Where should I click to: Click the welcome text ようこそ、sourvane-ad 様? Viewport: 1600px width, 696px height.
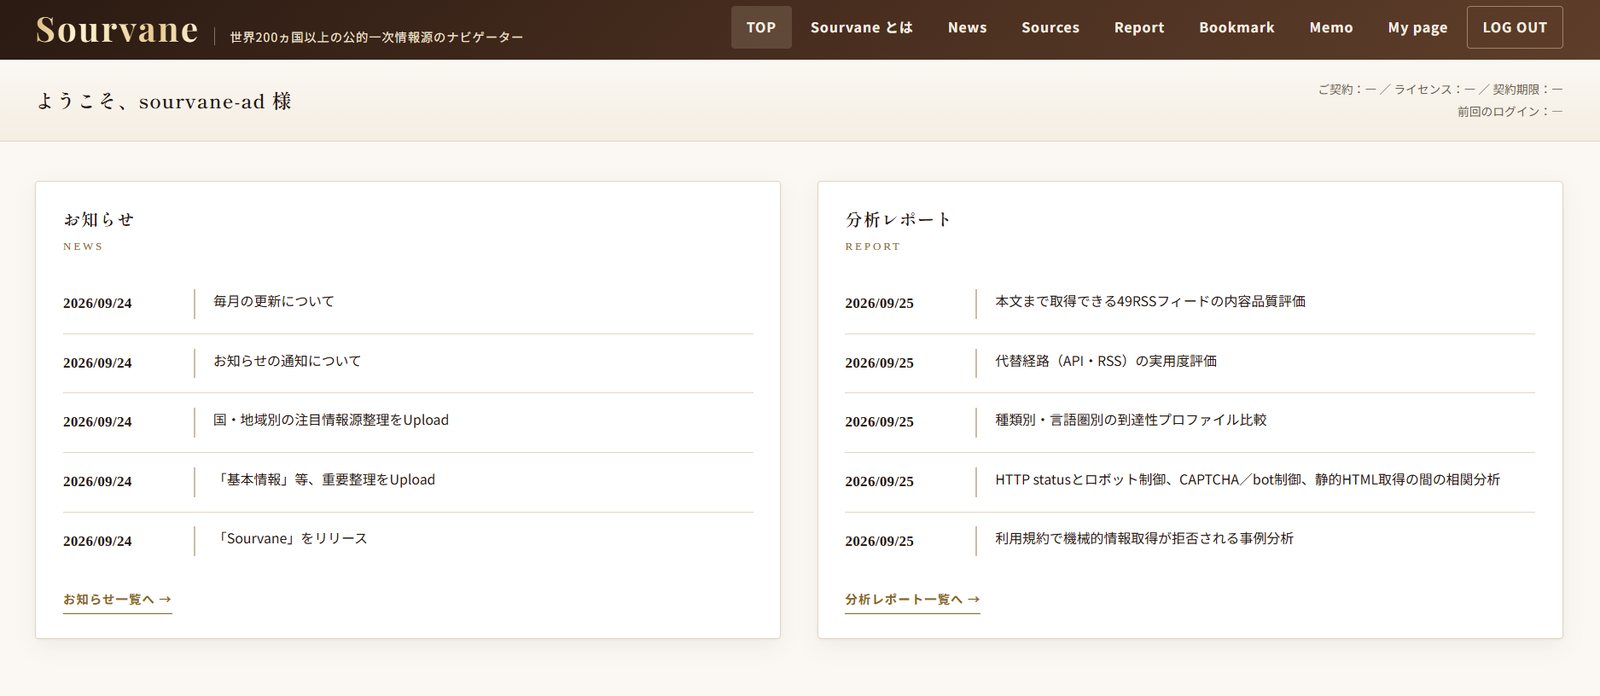pyautogui.click(x=164, y=101)
